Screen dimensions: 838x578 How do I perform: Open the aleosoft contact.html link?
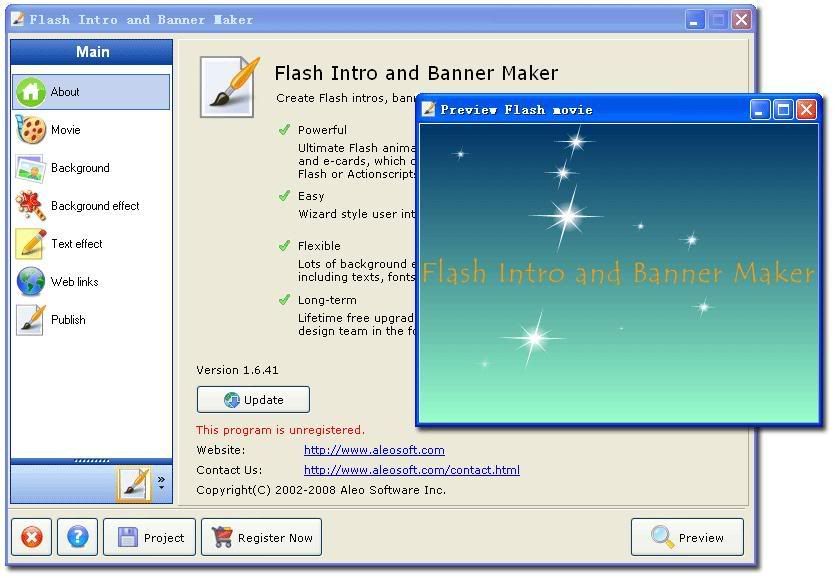411,470
